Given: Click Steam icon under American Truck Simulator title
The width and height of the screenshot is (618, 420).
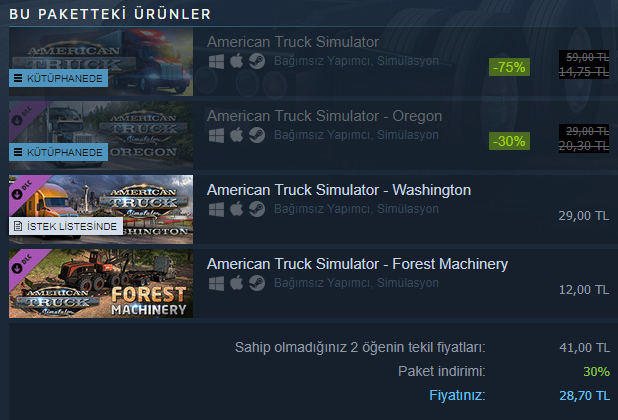Looking at the screenshot, I should (257, 61).
